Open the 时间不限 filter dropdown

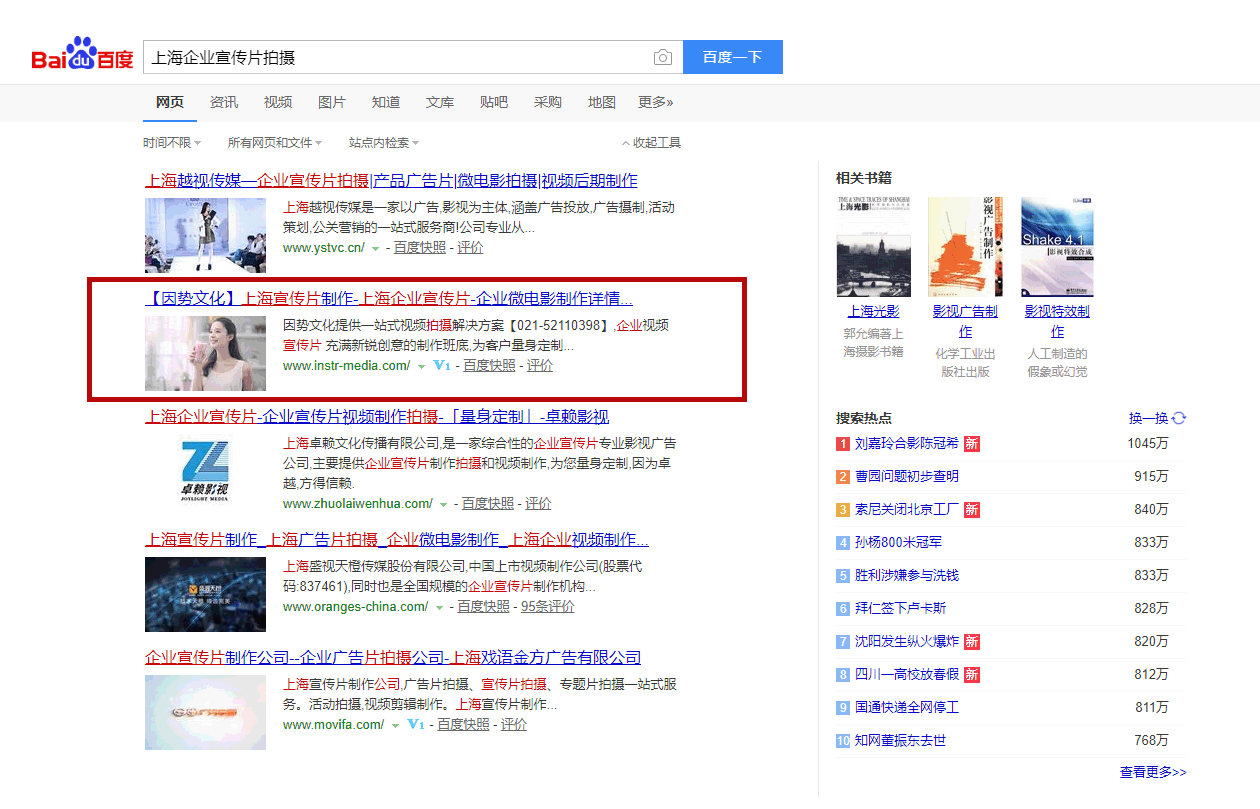click(172, 143)
